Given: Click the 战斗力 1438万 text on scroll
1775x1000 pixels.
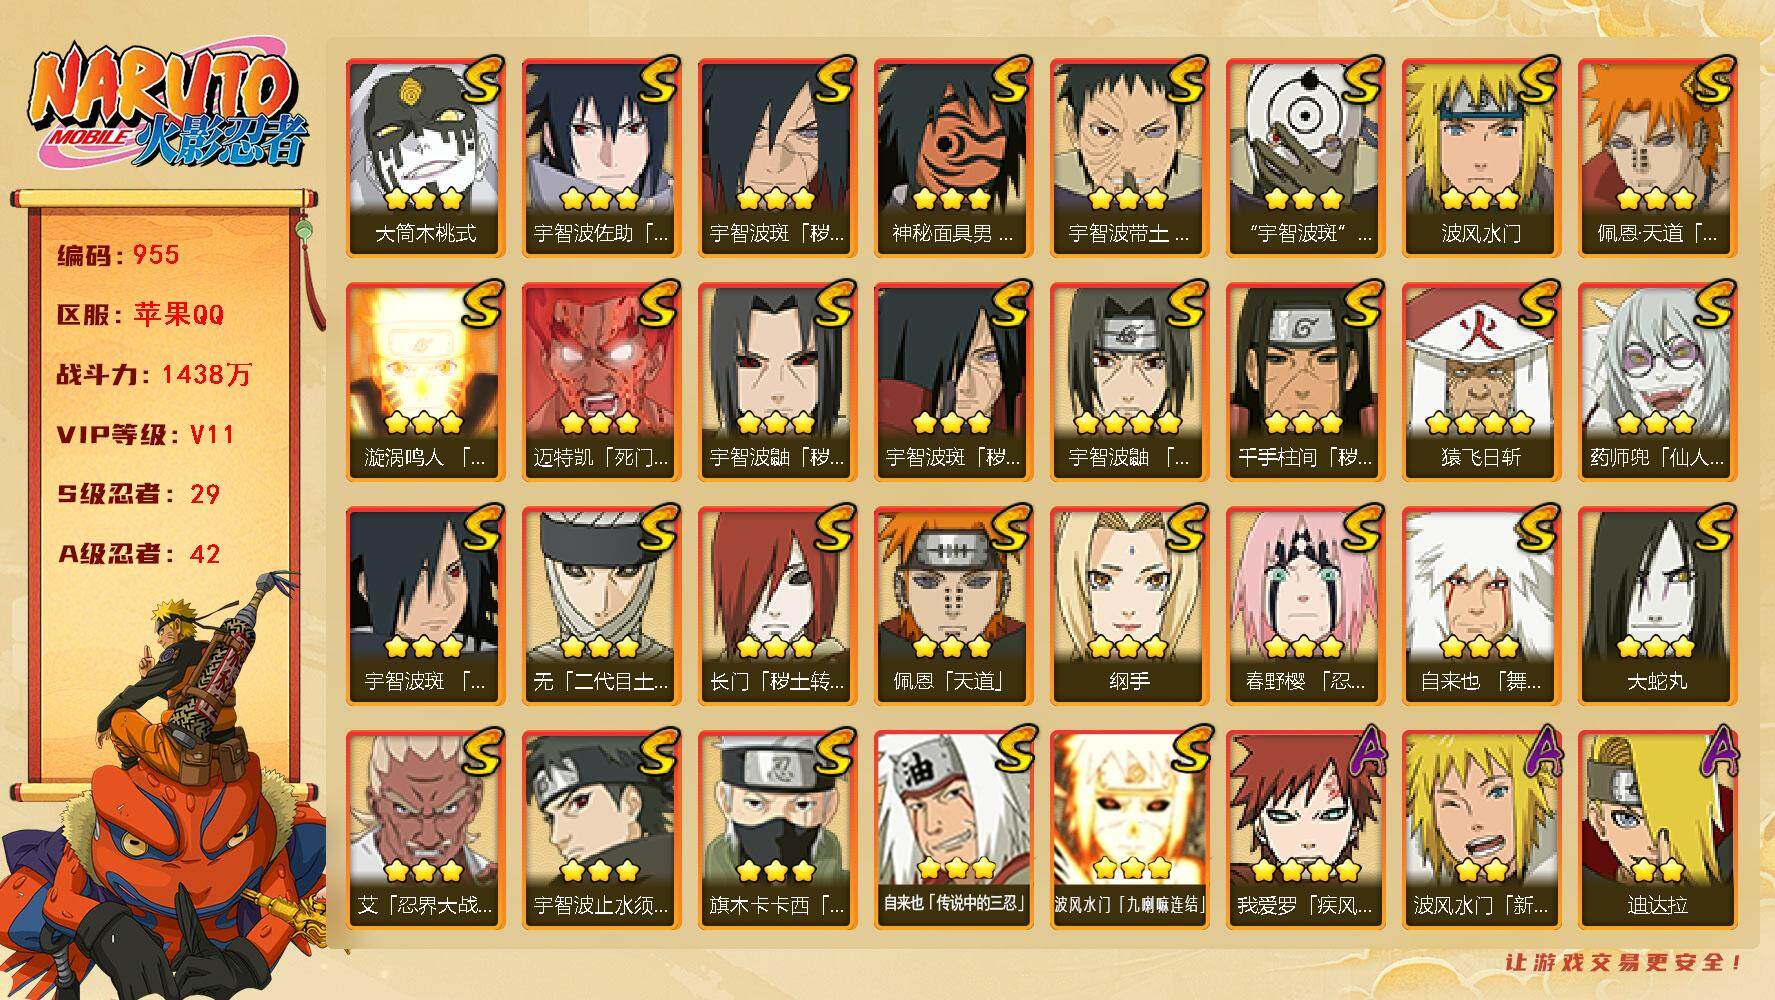Looking at the screenshot, I should click(154, 375).
